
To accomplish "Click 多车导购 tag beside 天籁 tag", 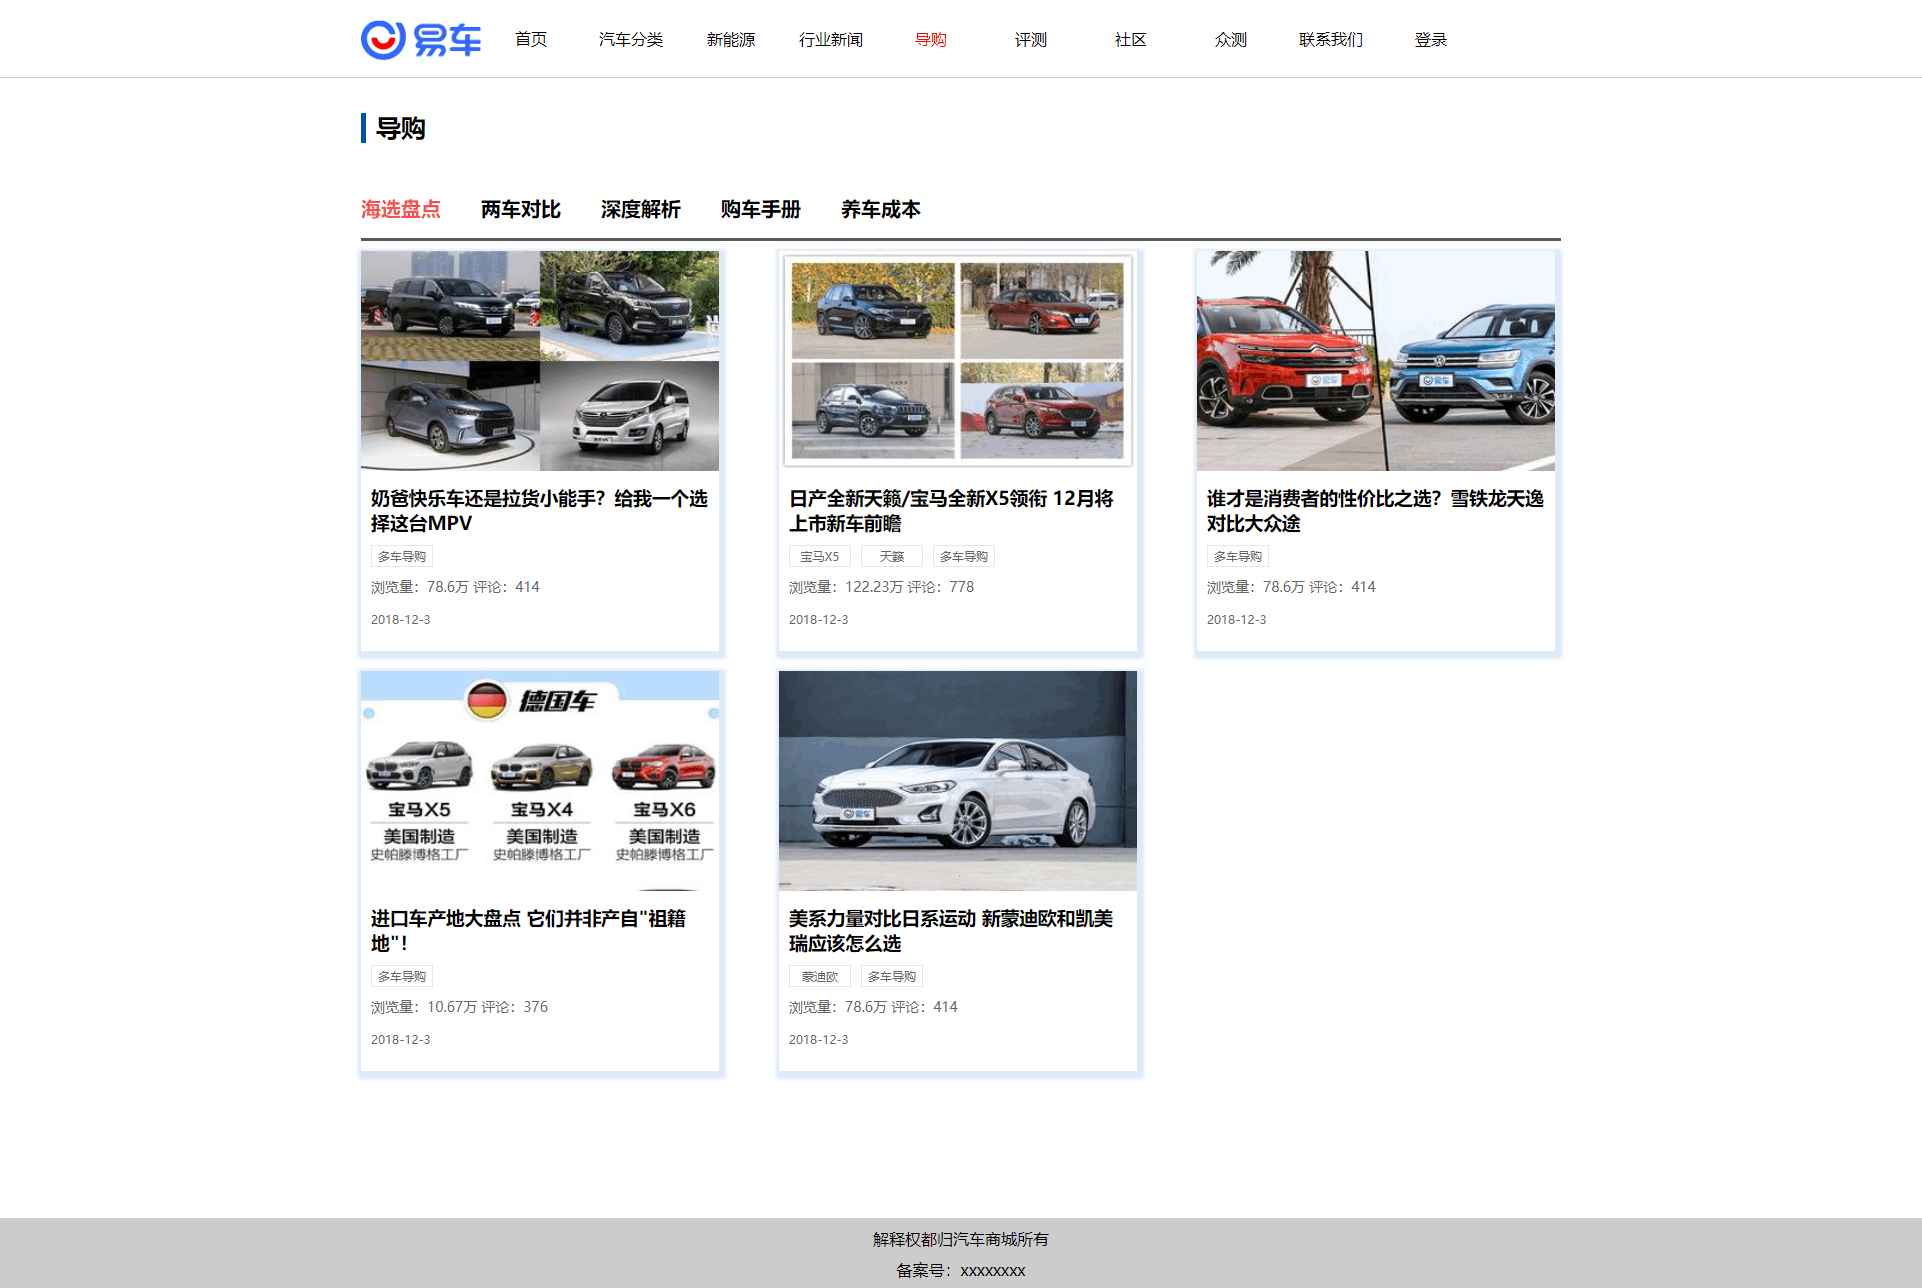I will (964, 557).
